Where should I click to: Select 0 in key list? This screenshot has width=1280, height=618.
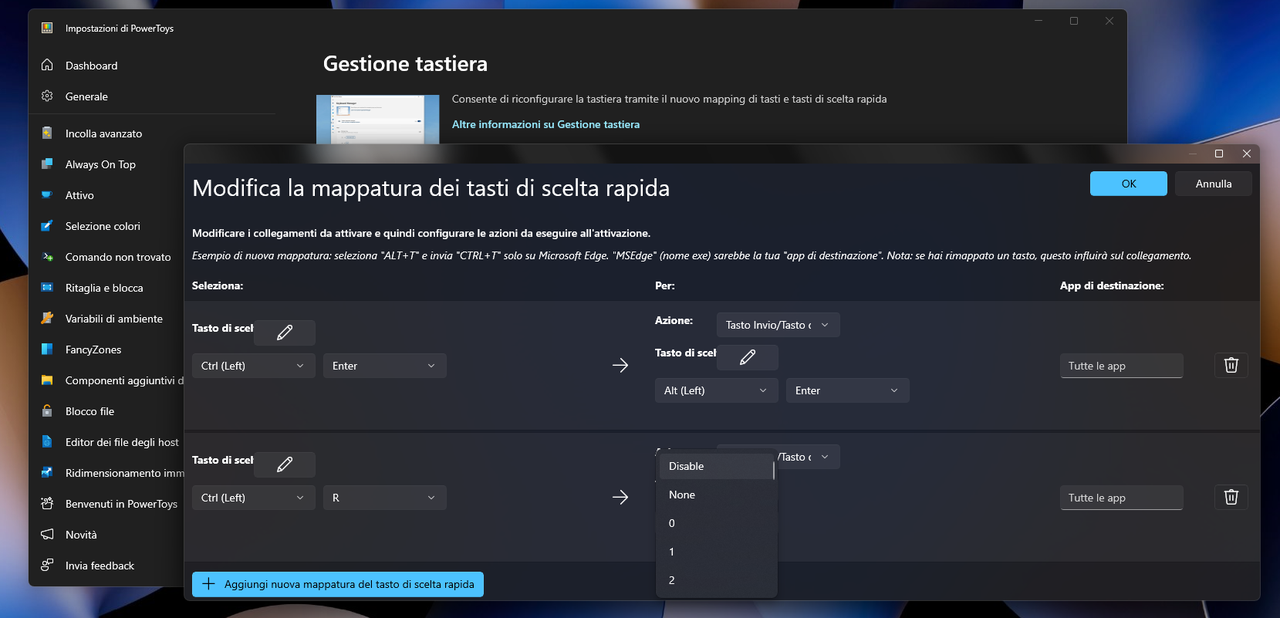pos(716,523)
